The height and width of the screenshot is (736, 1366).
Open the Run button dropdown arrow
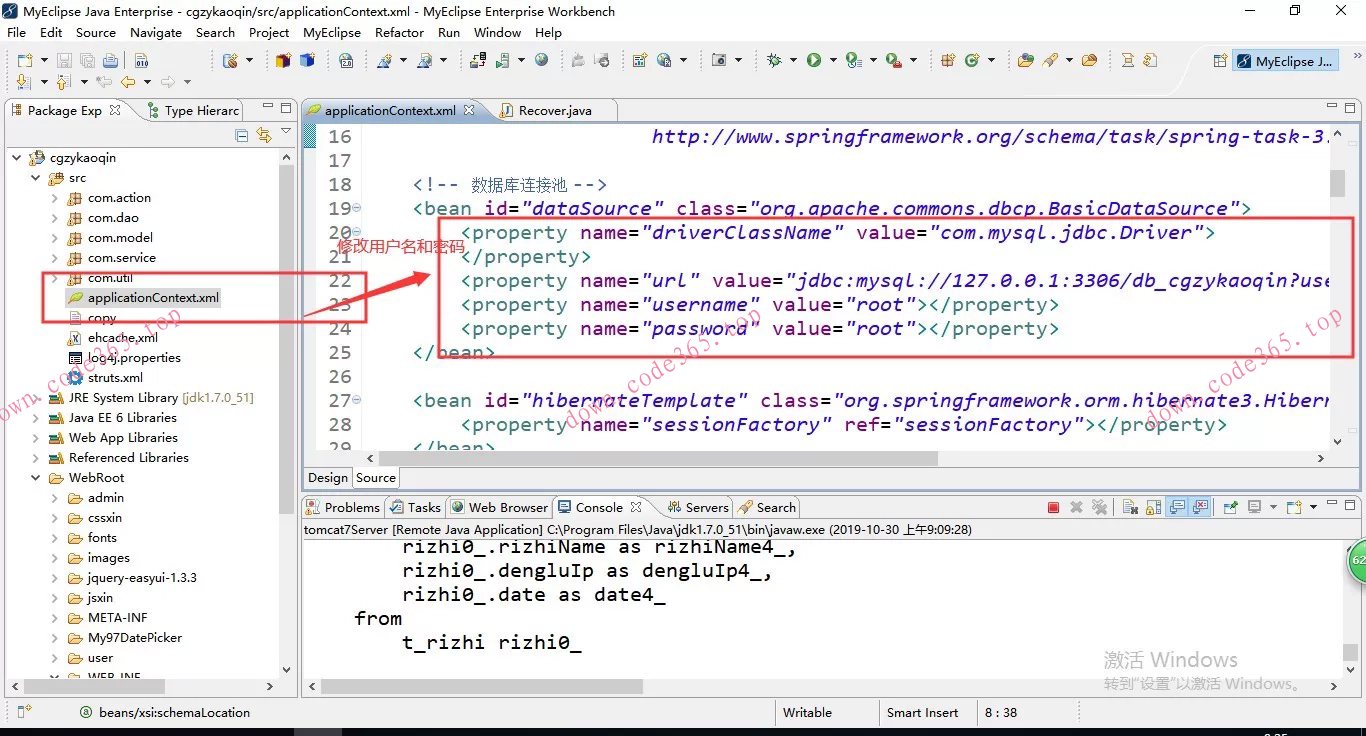(833, 61)
